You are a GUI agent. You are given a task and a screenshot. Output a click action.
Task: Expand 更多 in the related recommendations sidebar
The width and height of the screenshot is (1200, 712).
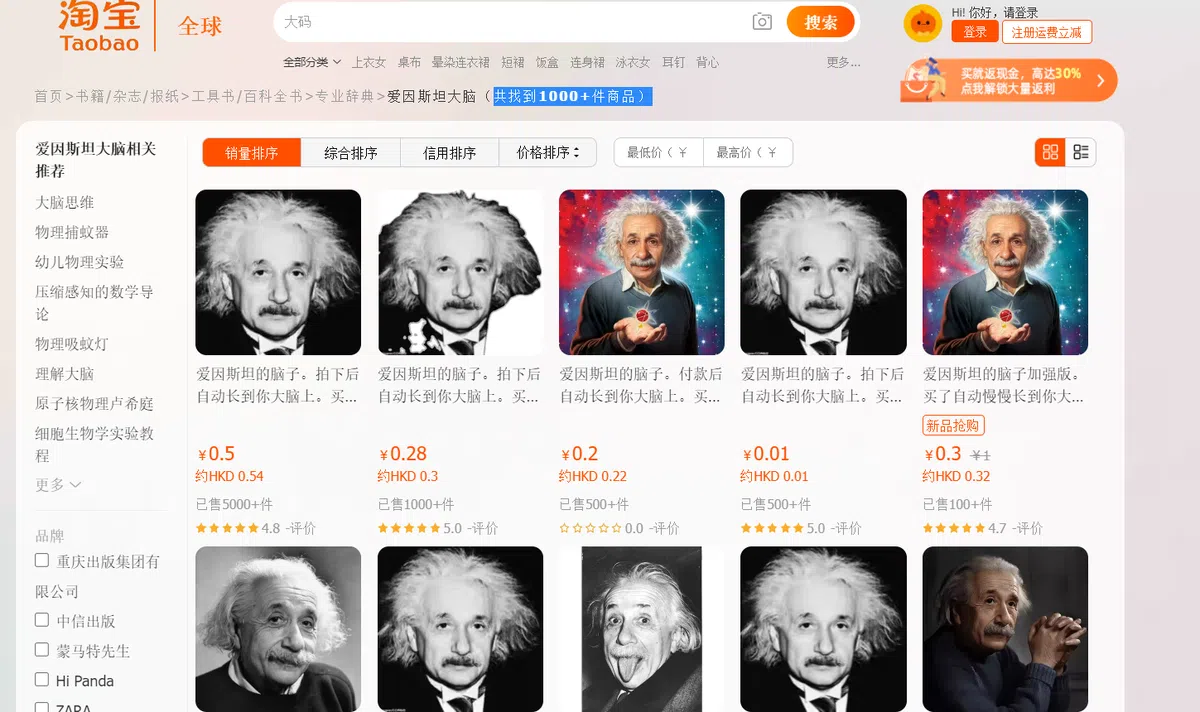pyautogui.click(x=58, y=485)
